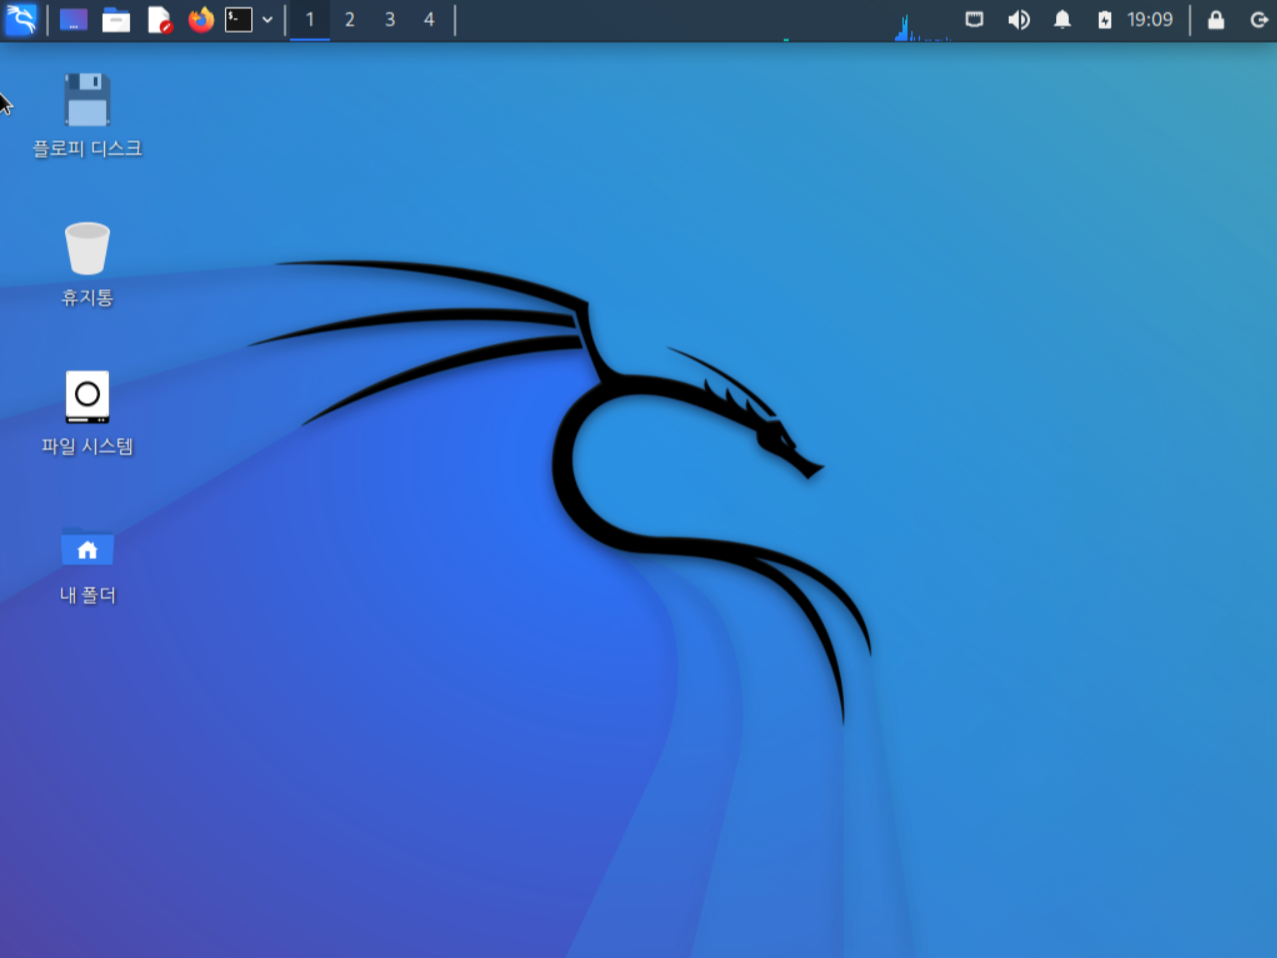
Task: Select the 휴지통 trash desktop icon
Action: (87, 248)
